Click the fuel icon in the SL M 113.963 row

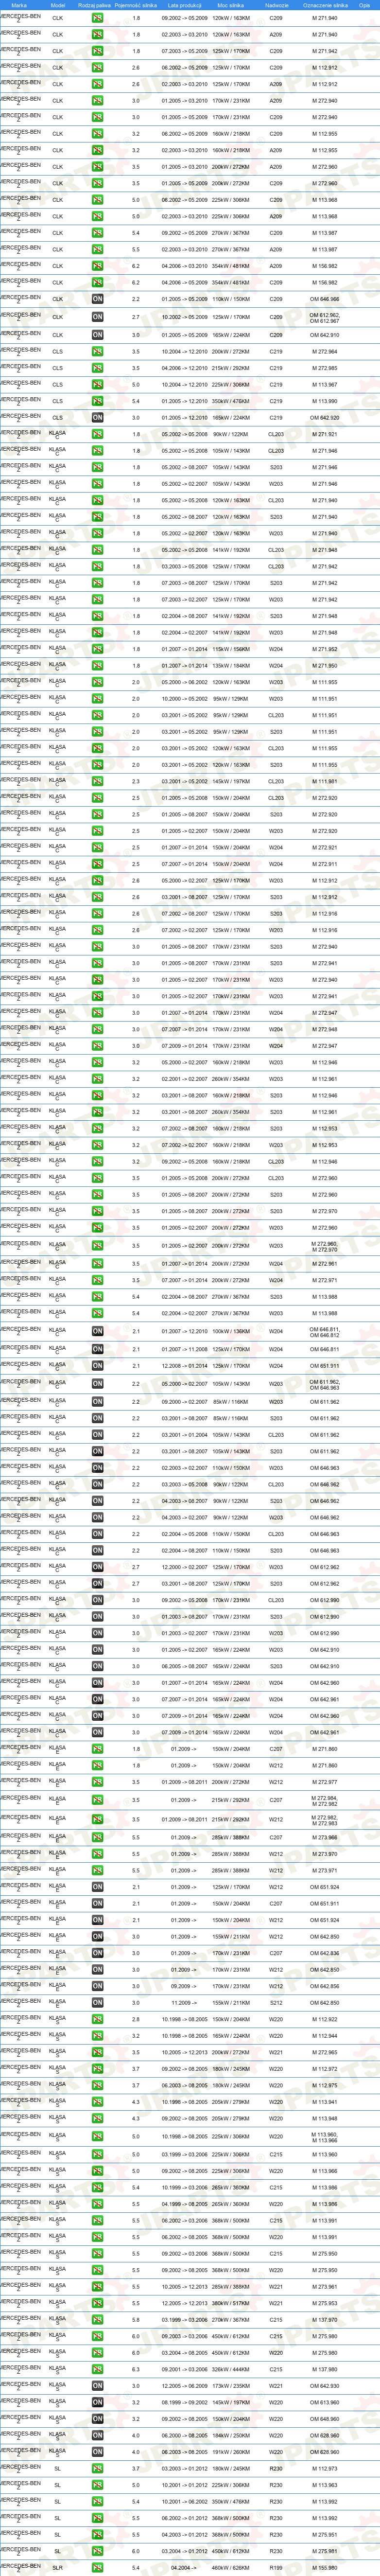coord(97,2485)
